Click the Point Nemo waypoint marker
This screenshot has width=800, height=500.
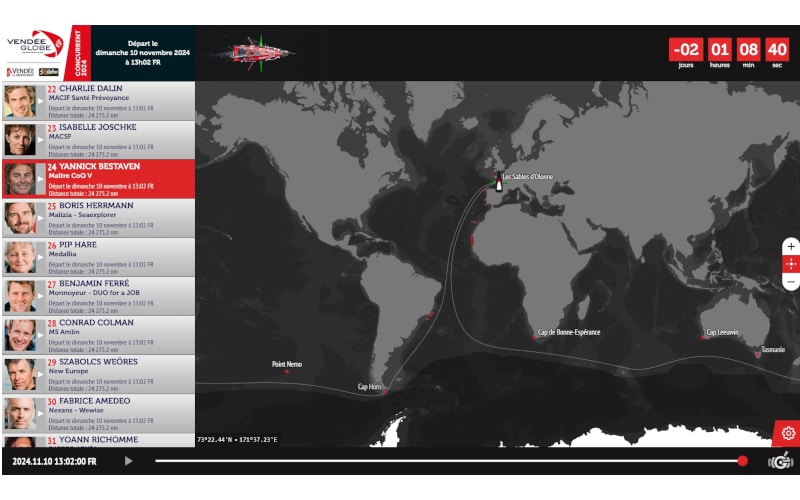[287, 371]
